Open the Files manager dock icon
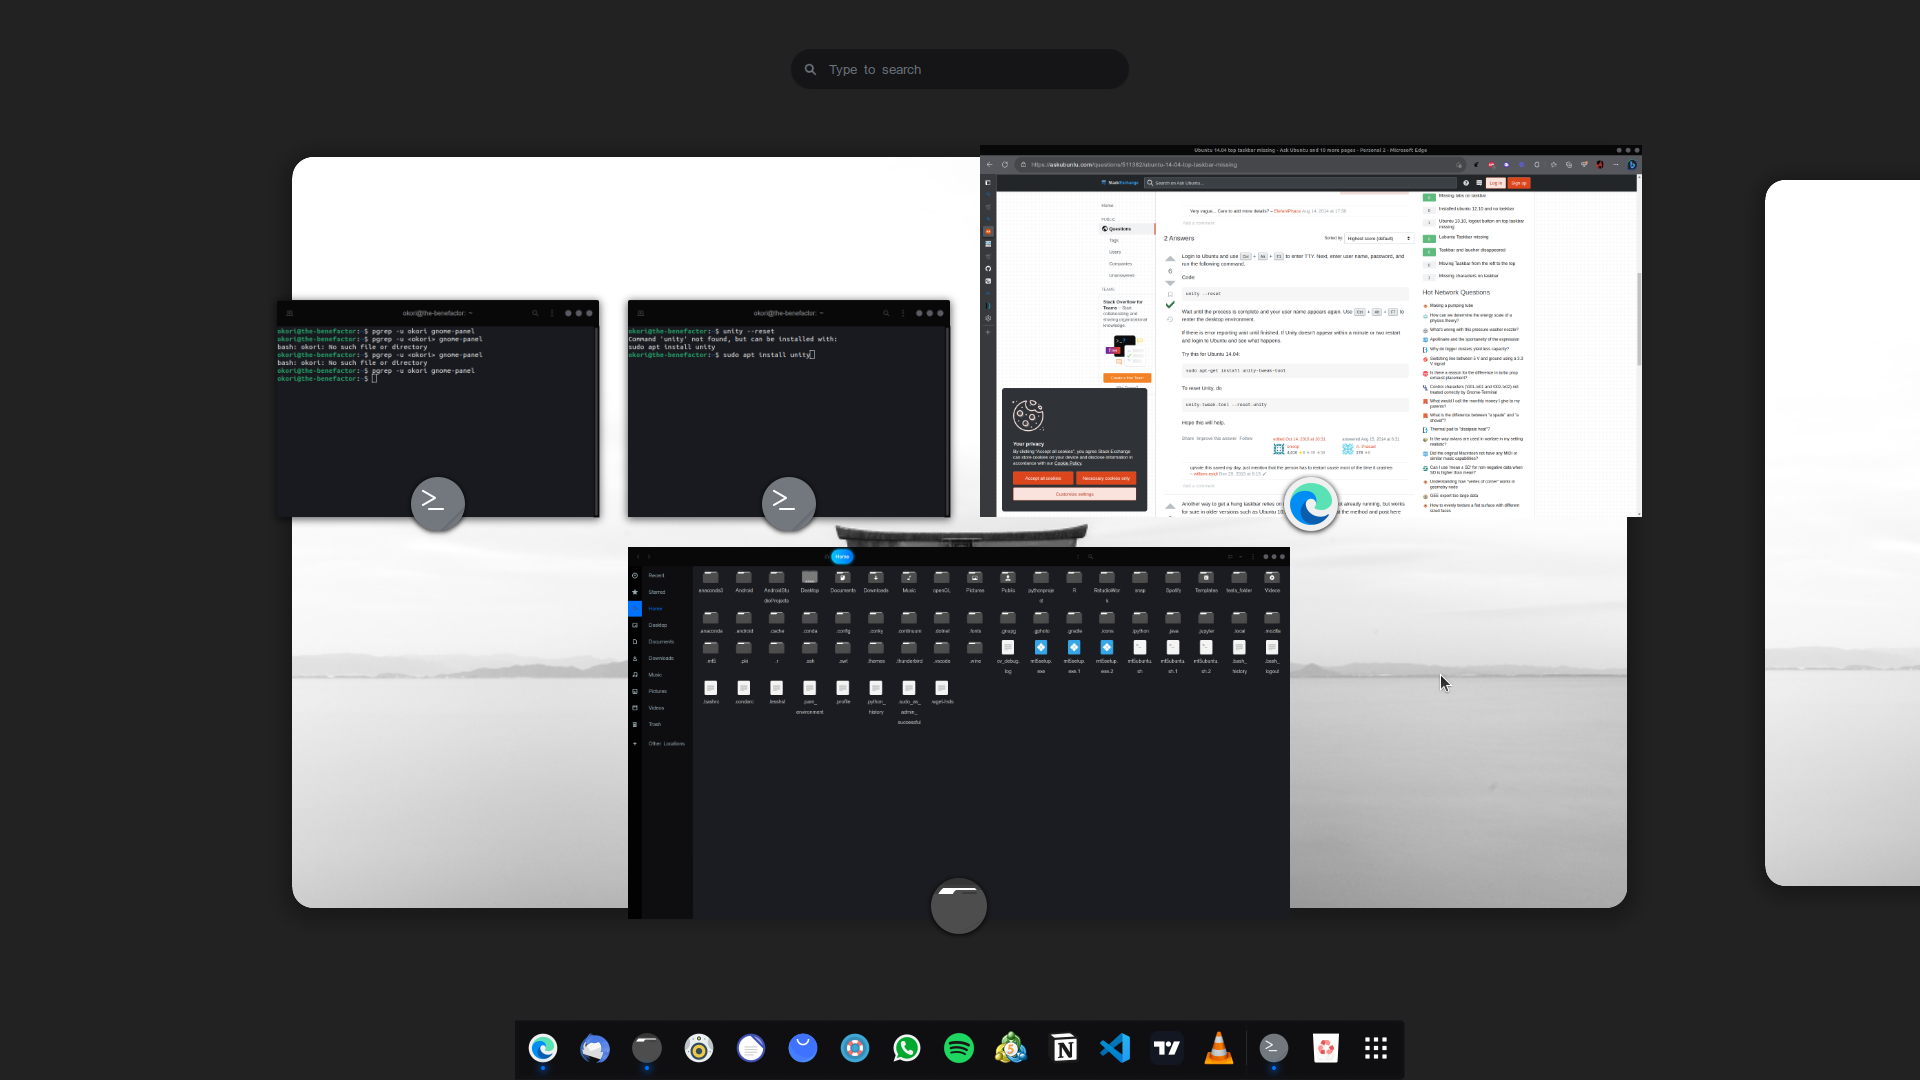The width and height of the screenshot is (1920, 1080). [647, 1048]
